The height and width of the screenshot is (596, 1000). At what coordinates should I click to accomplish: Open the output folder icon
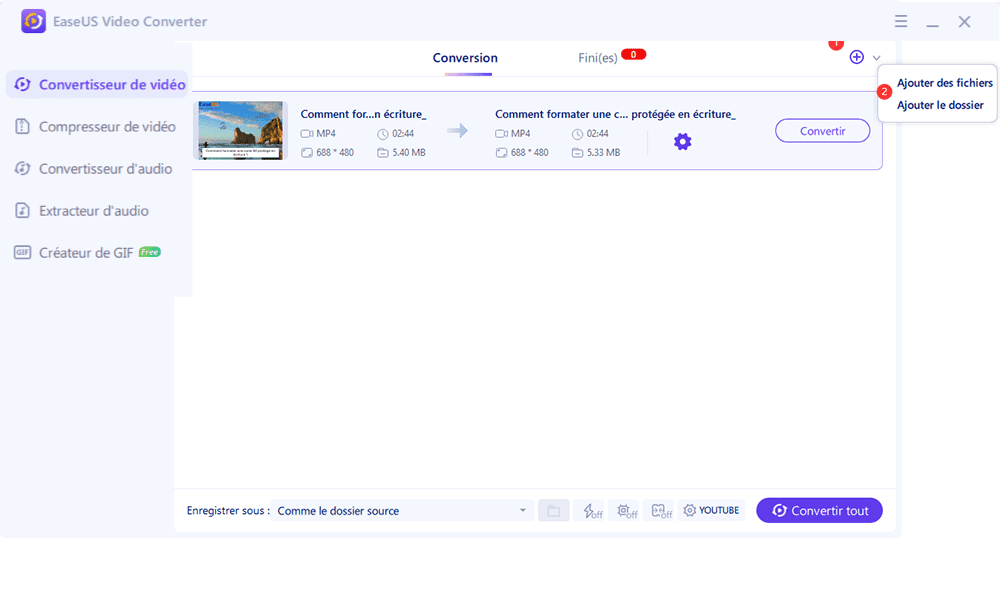tap(552, 511)
